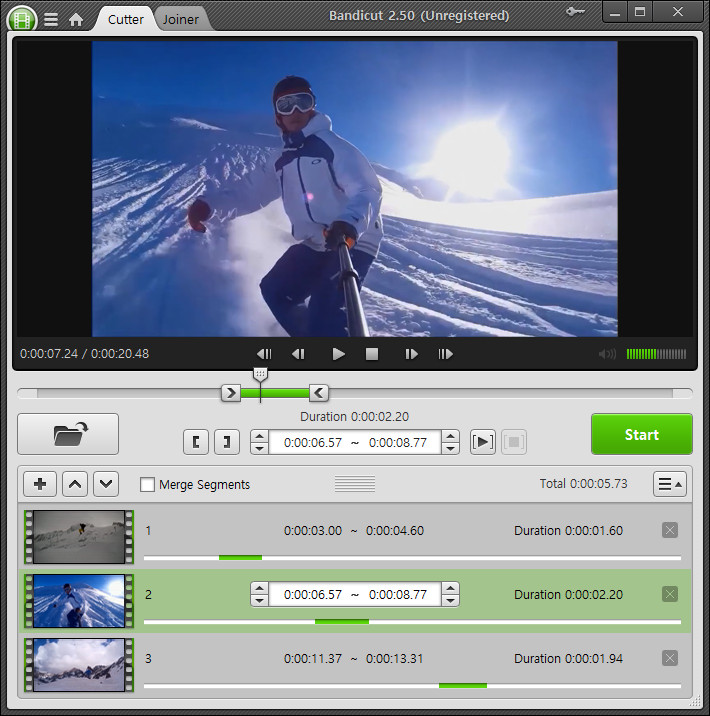Viewport: 710px width, 716px height.
Task: Click the 0:00:07.24 current time display
Action: click(49, 354)
